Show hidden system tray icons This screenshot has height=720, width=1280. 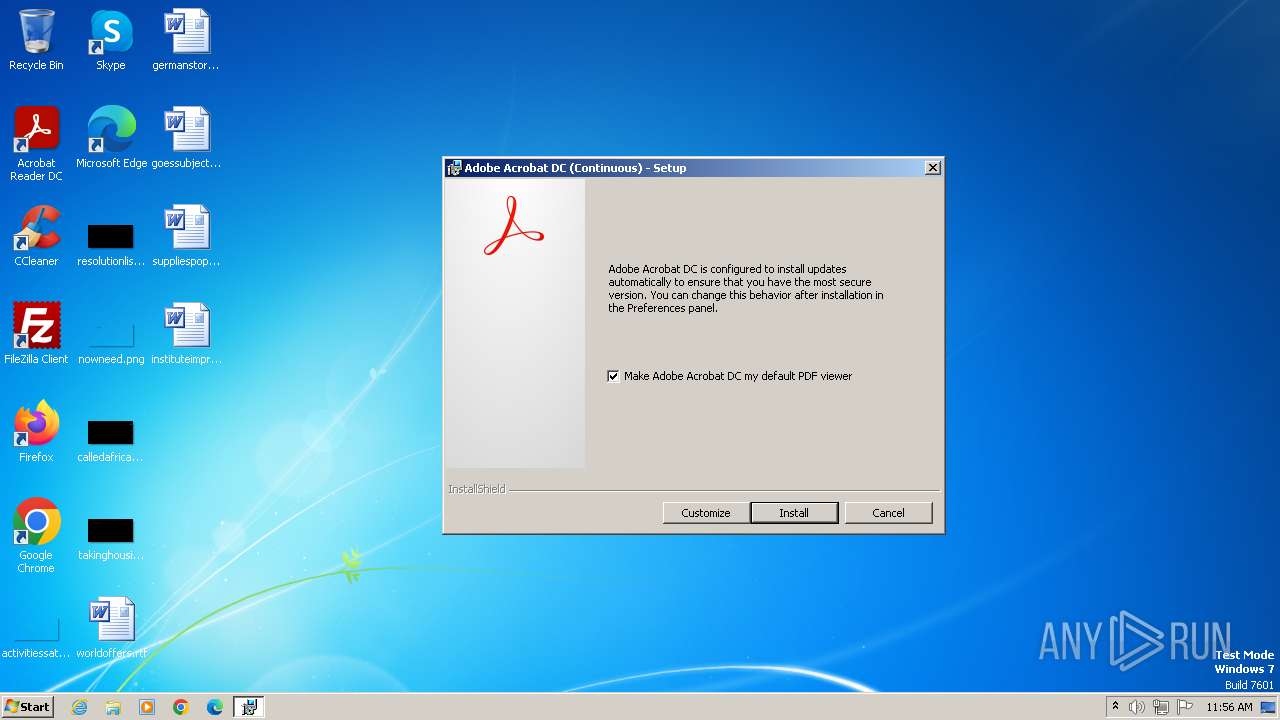(x=1115, y=707)
